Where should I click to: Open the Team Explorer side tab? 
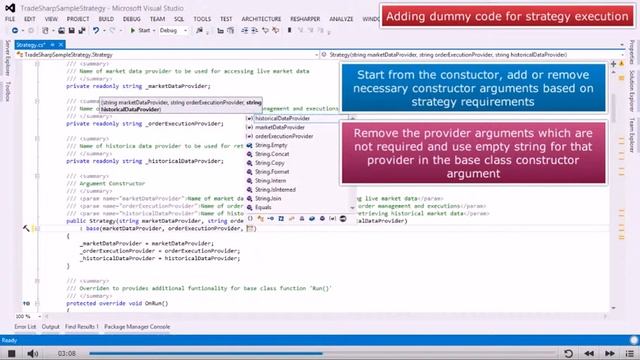click(x=632, y=135)
